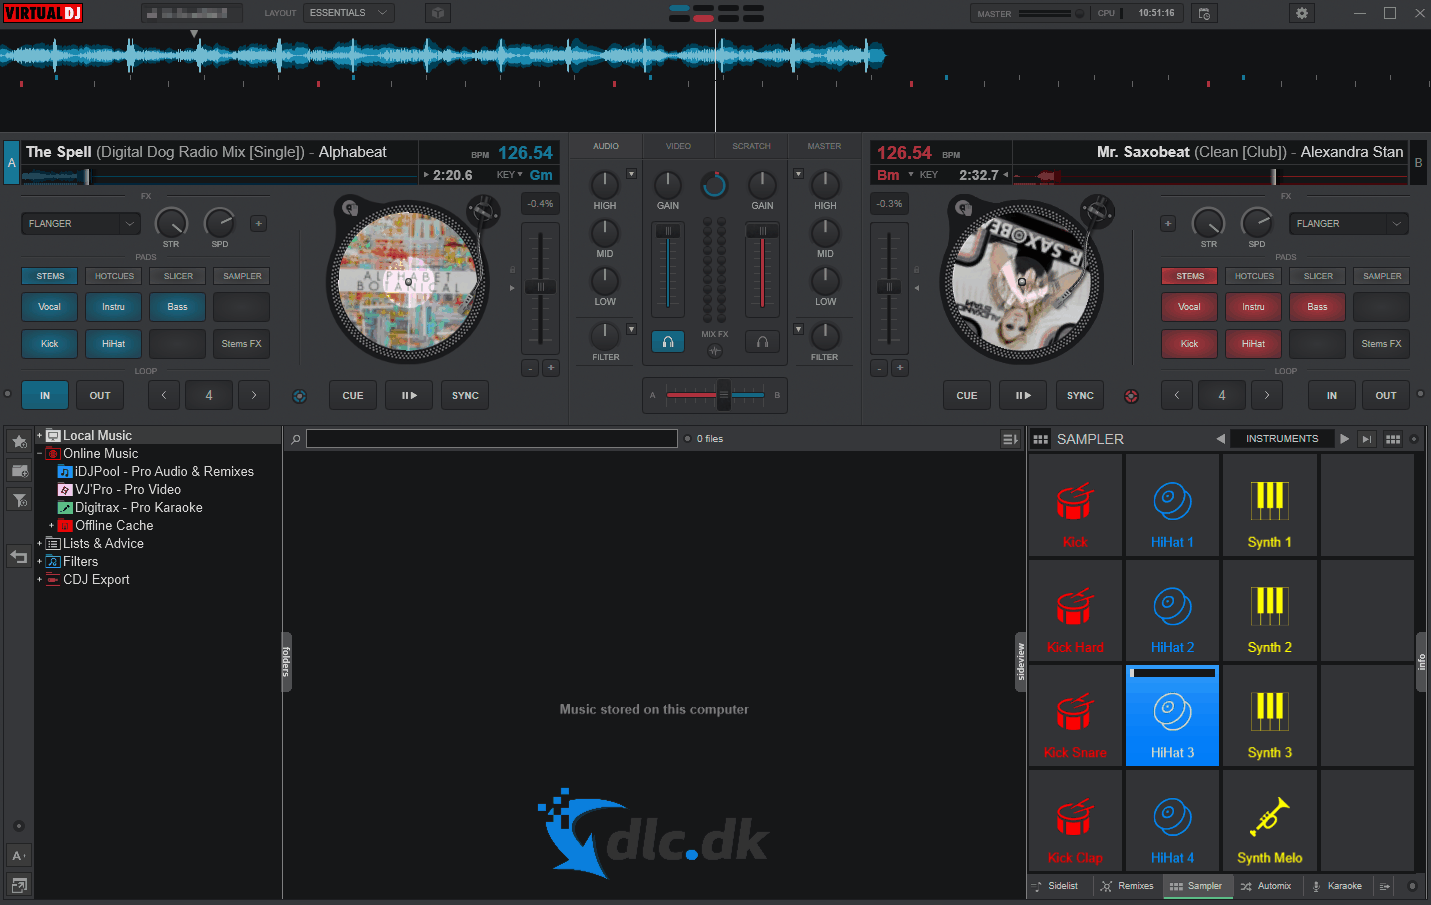Expand the Filters tree node
Screen dimensions: 1431x905
[x=39, y=562]
